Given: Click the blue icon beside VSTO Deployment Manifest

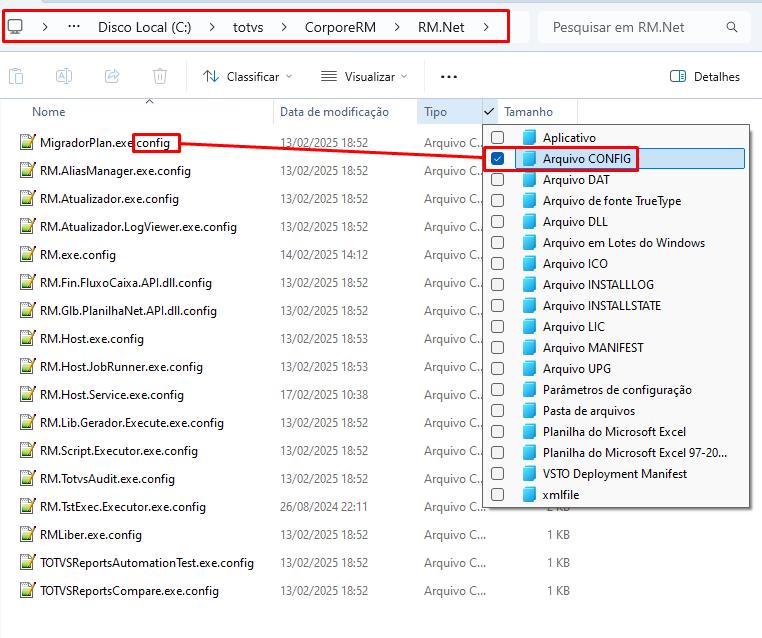Looking at the screenshot, I should (529, 473).
